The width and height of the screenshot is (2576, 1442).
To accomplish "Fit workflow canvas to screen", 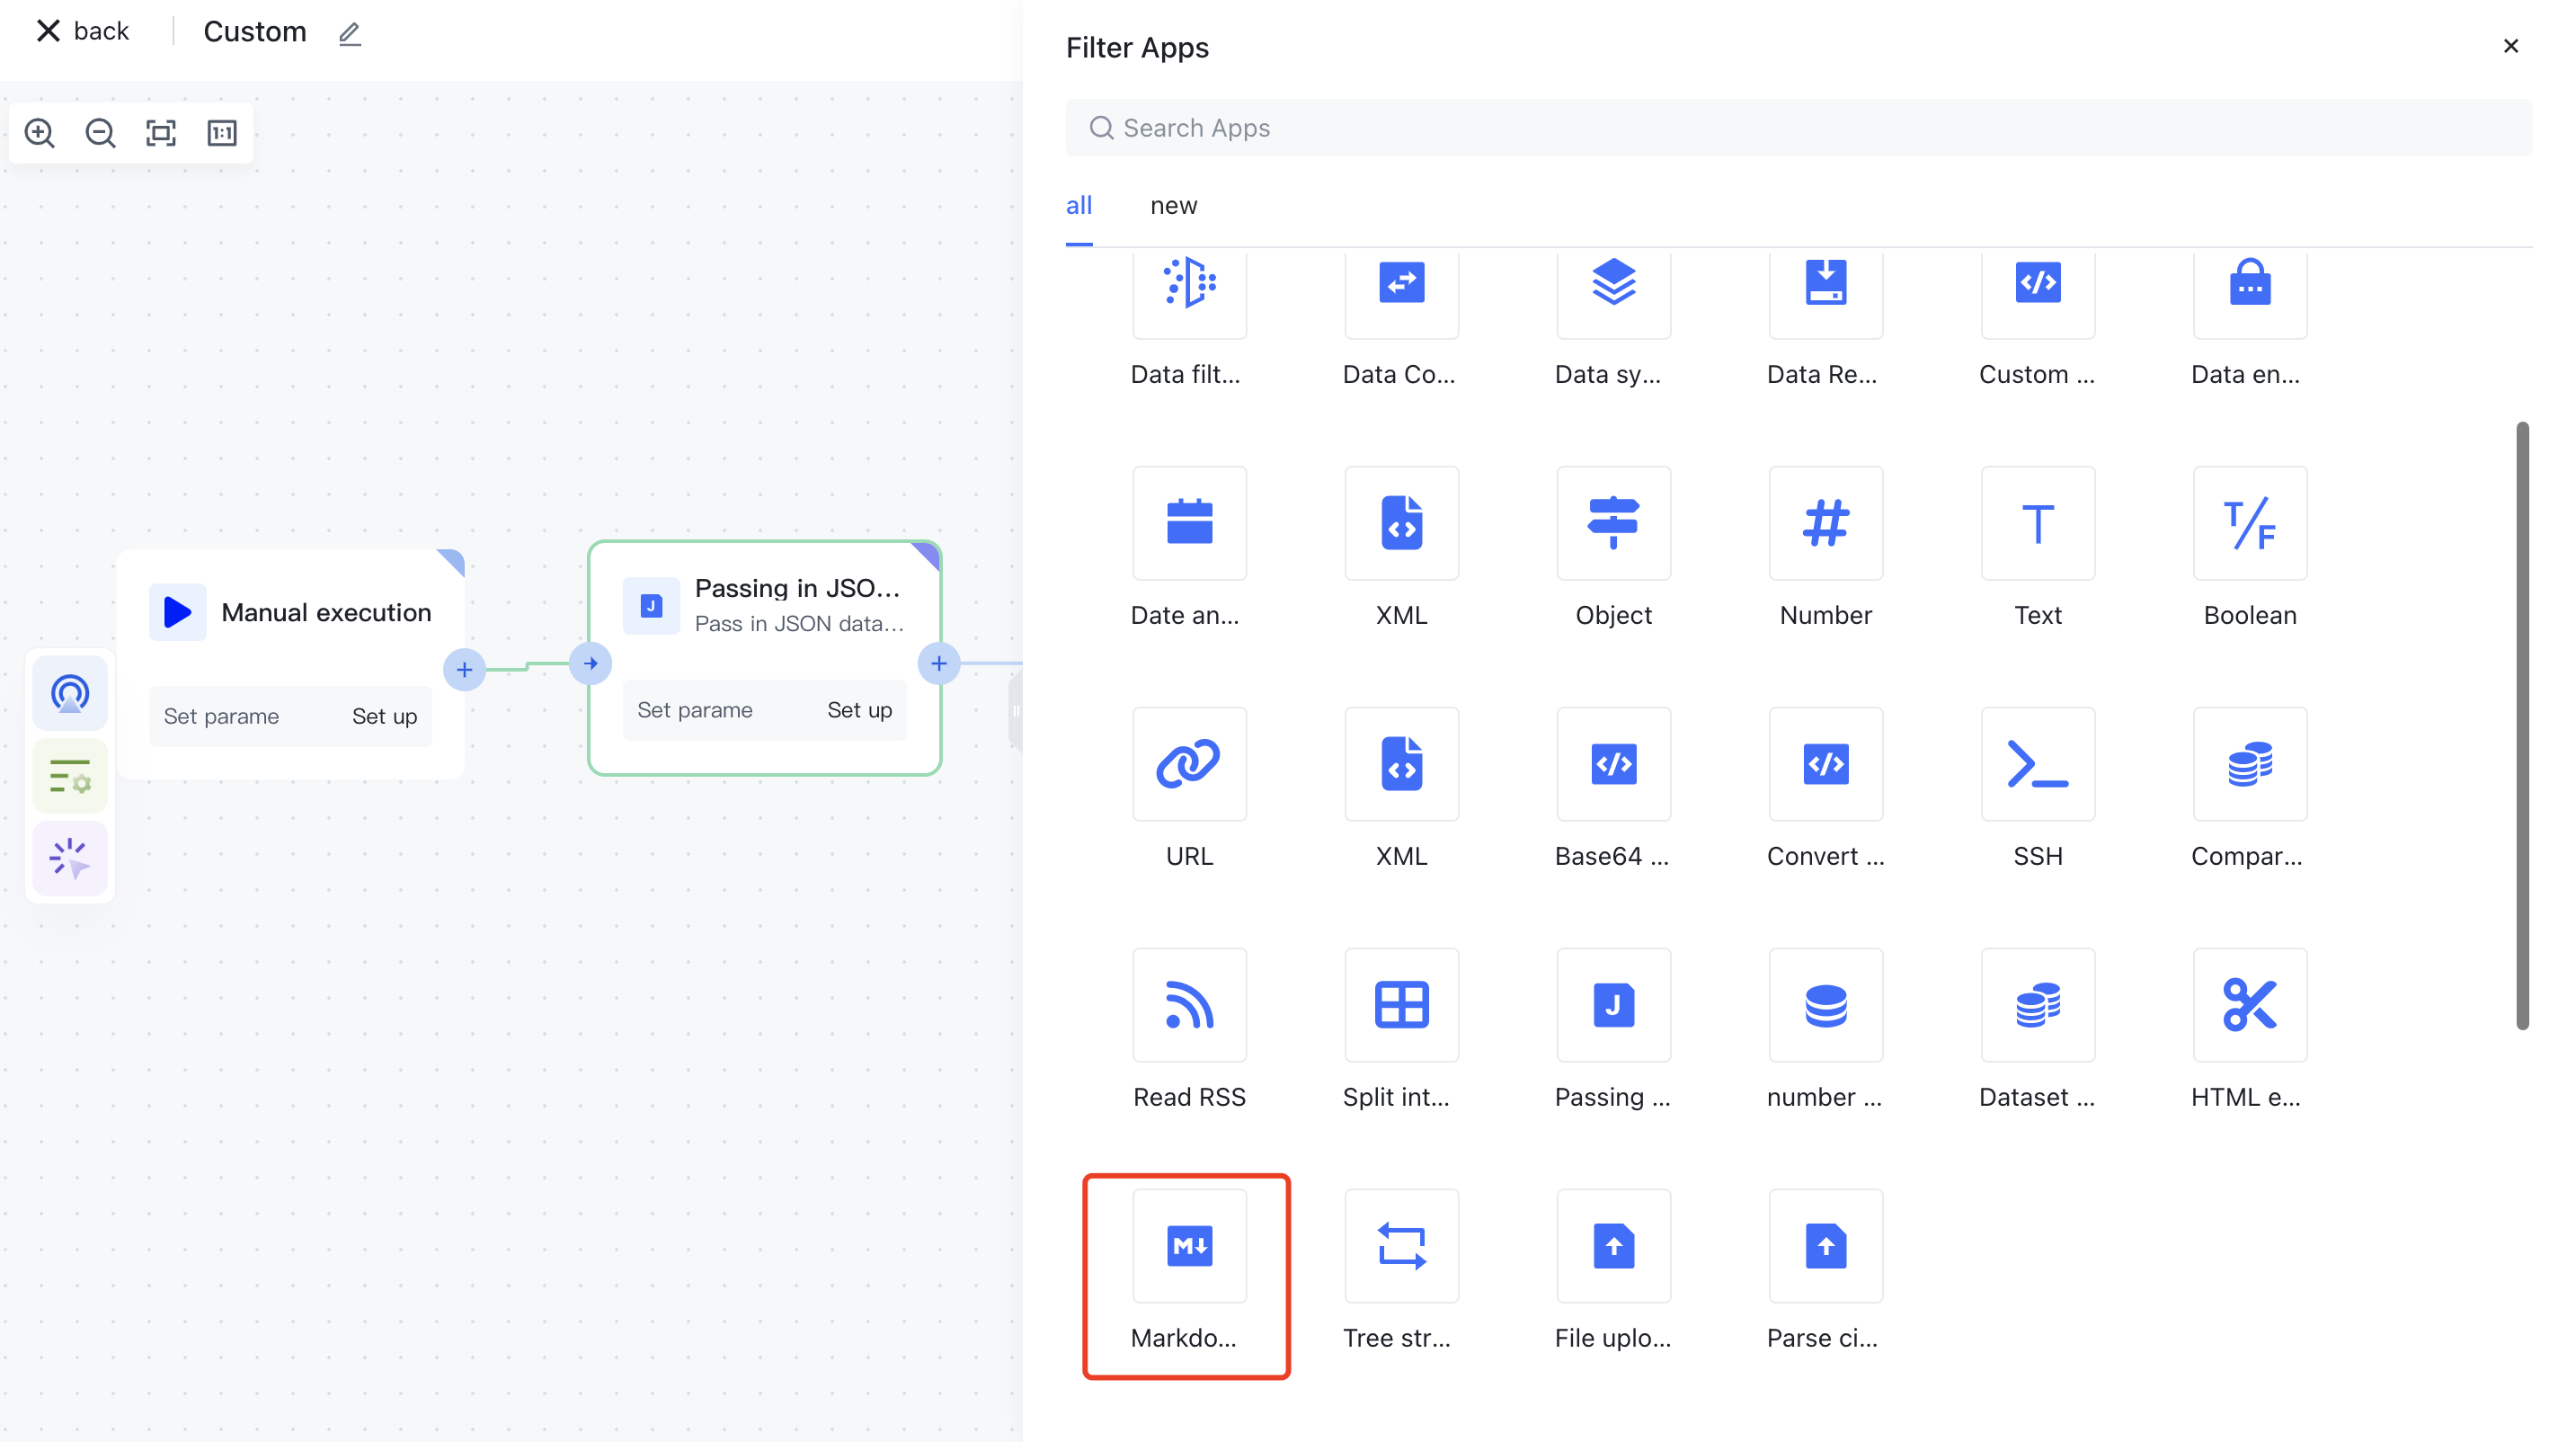I will tap(161, 132).
